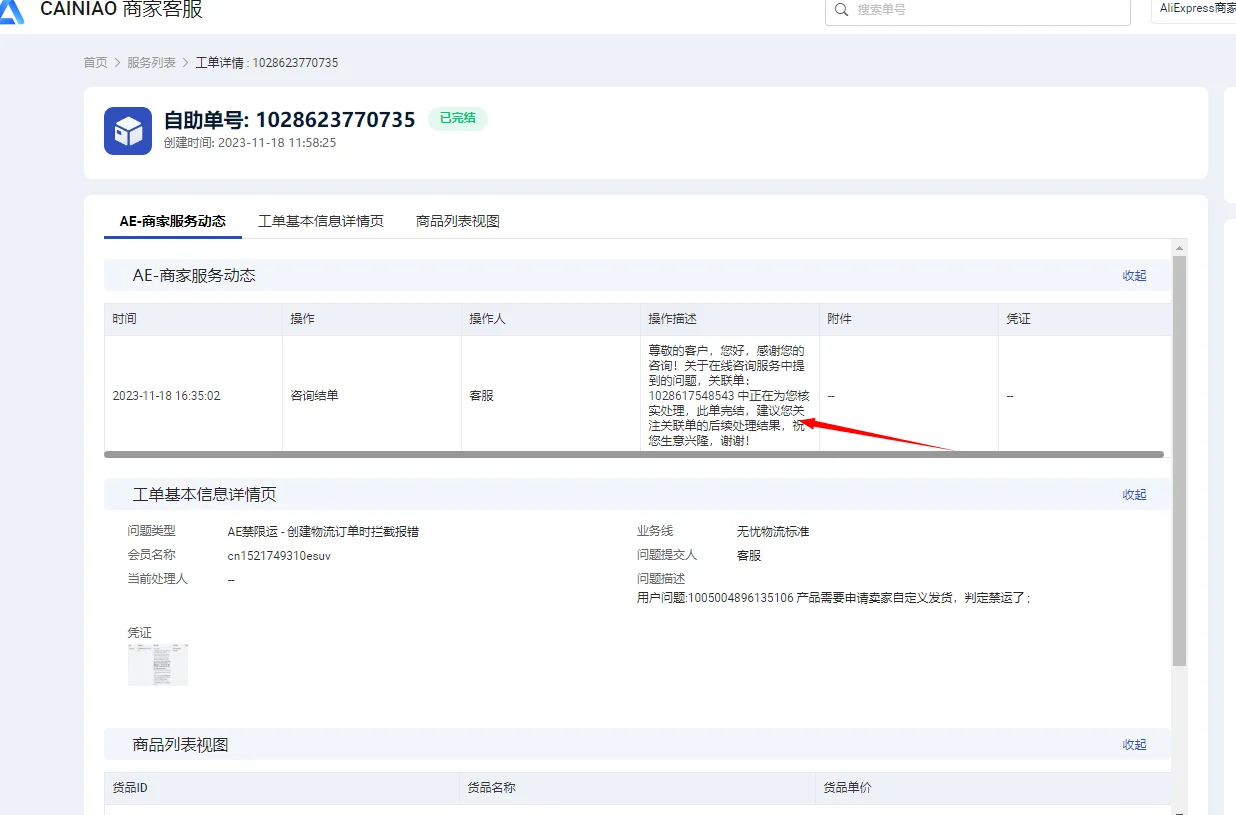Click the 附件 column header

coord(909,319)
